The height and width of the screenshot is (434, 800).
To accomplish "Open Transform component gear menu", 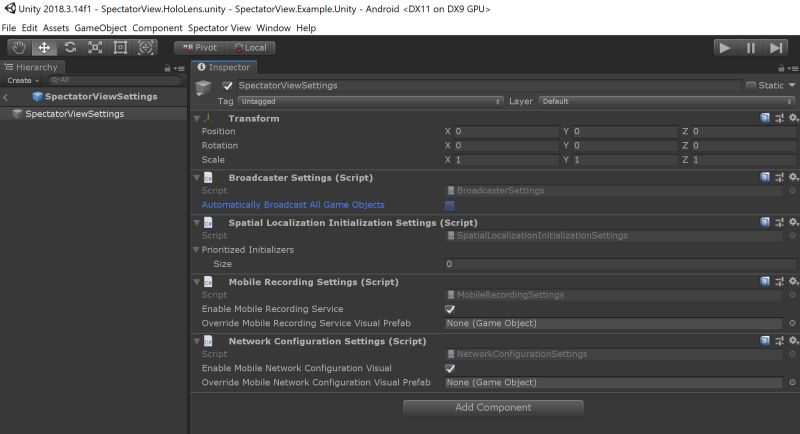I will pyautogui.click(x=793, y=118).
